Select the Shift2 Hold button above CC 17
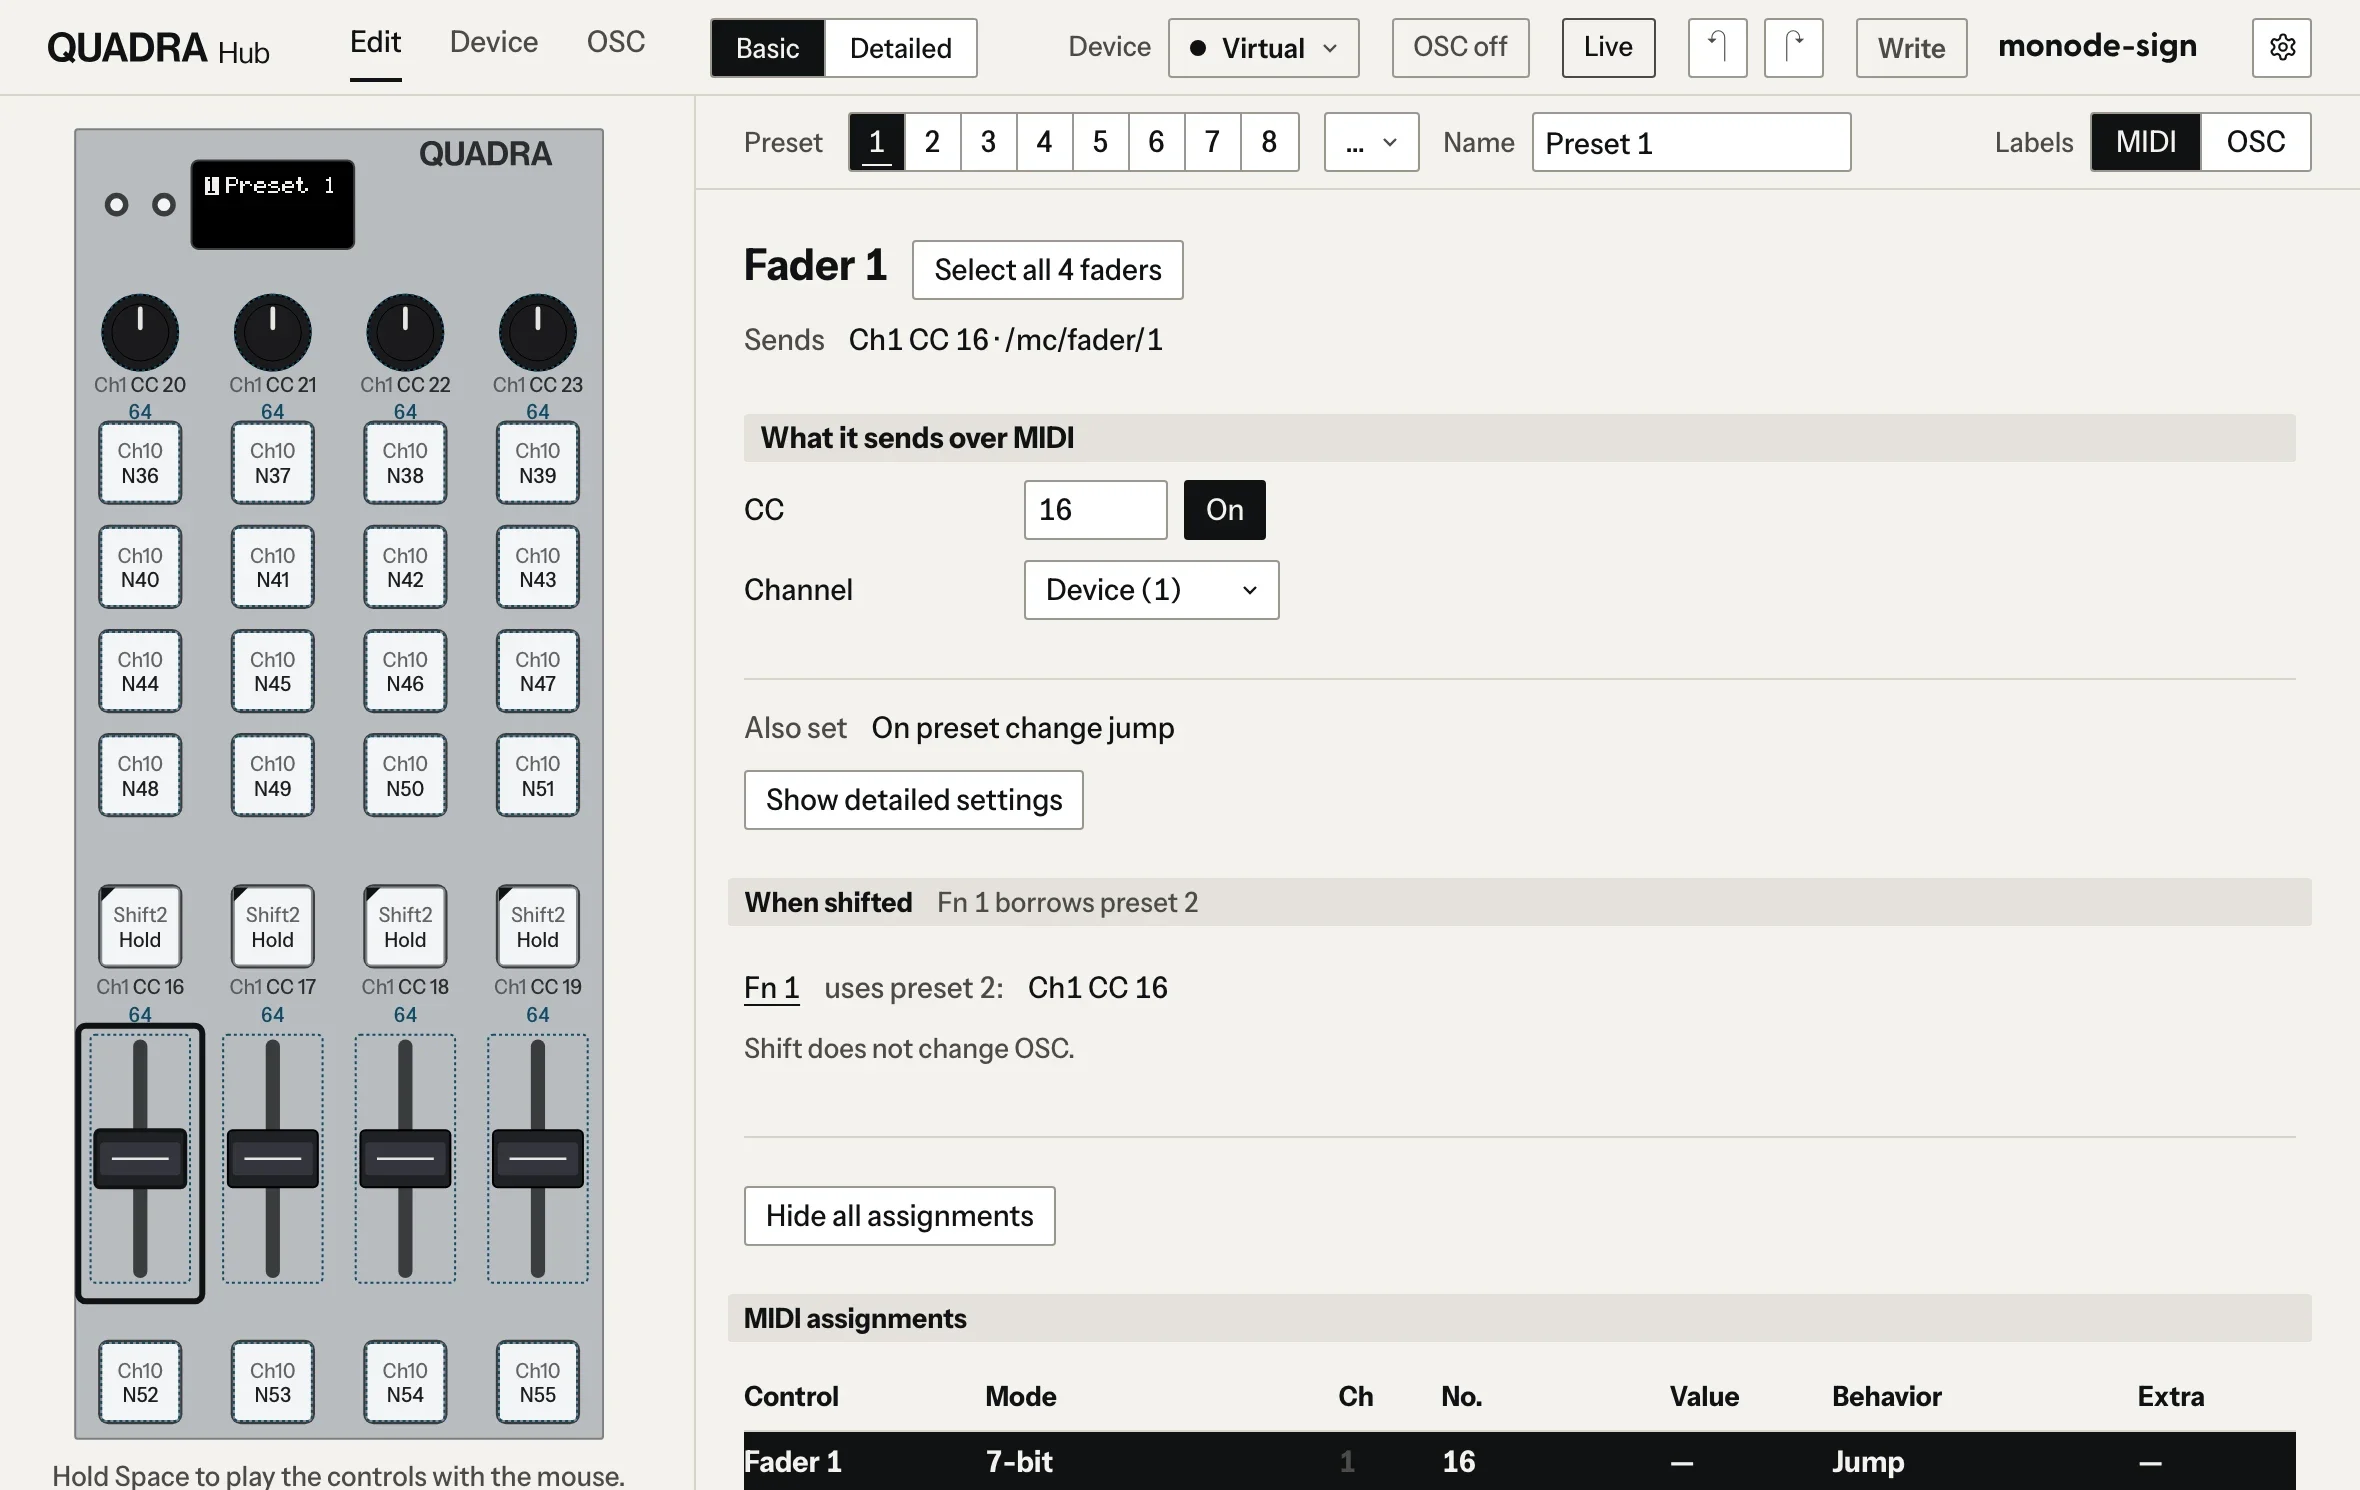The width and height of the screenshot is (2360, 1490). coord(272,926)
